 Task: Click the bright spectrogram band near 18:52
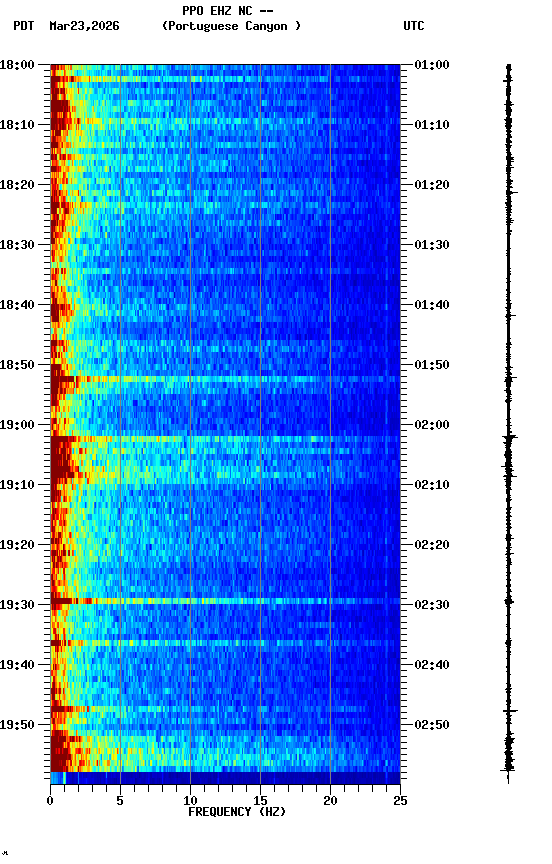coord(225,379)
